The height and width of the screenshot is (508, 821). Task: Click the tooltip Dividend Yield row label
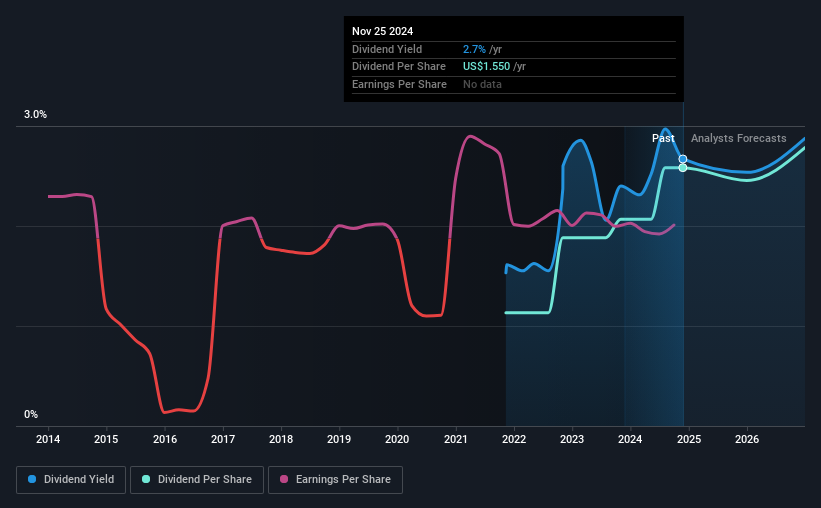pos(387,49)
